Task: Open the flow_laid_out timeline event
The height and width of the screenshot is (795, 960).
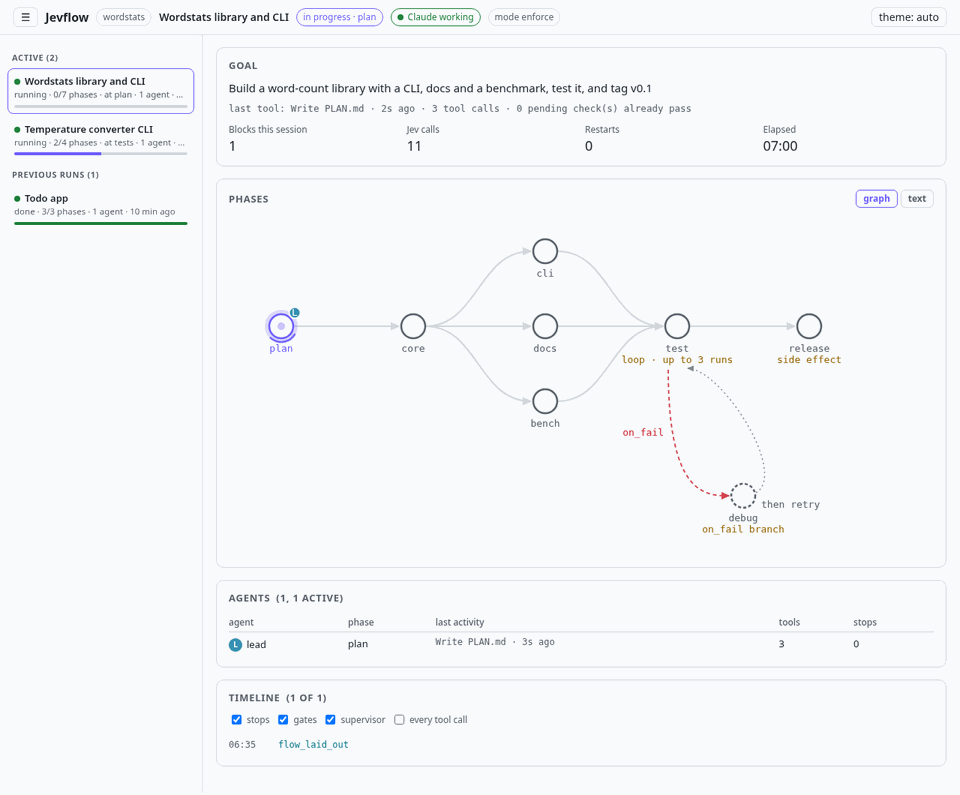Action: 313,744
